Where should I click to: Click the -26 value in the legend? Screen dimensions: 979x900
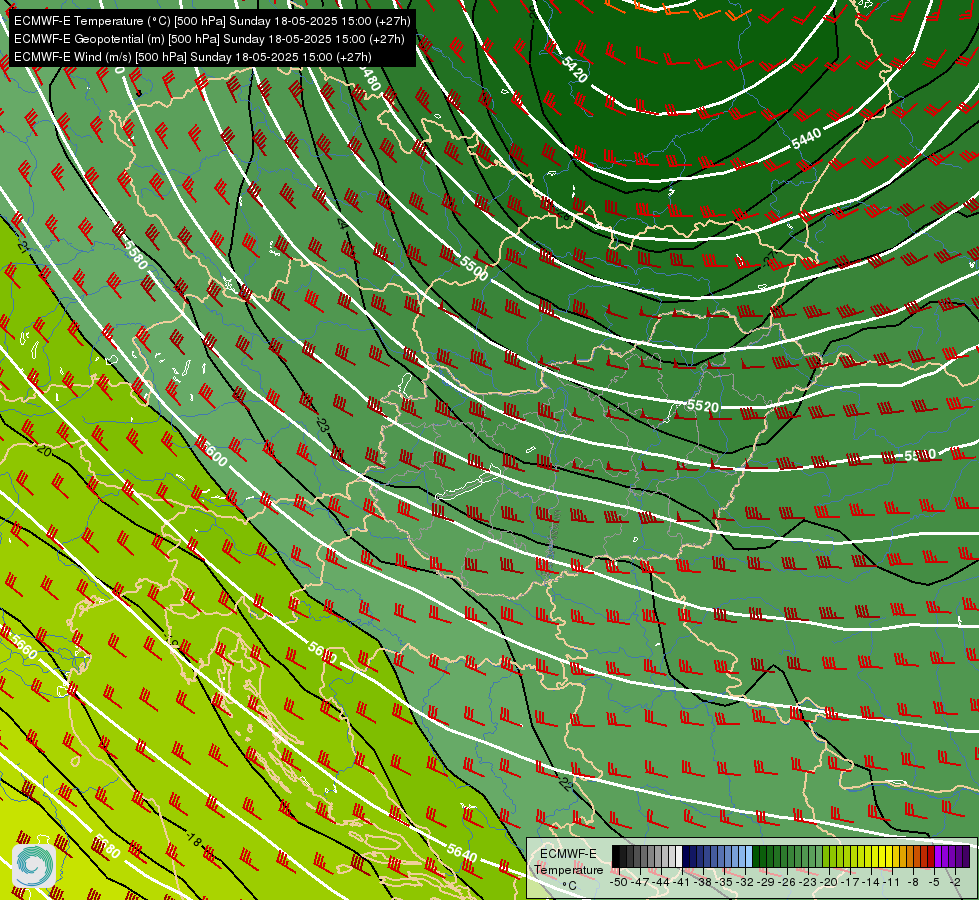click(x=787, y=882)
